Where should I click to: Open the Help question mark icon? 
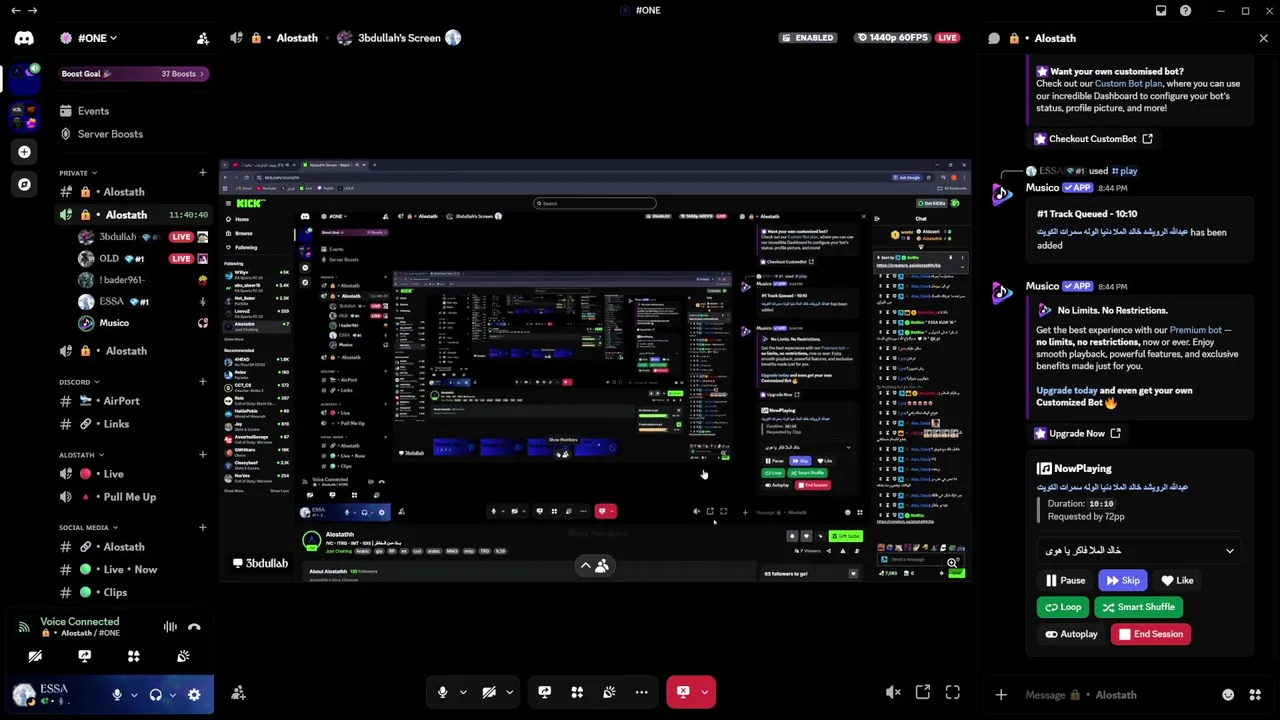click(x=1185, y=10)
